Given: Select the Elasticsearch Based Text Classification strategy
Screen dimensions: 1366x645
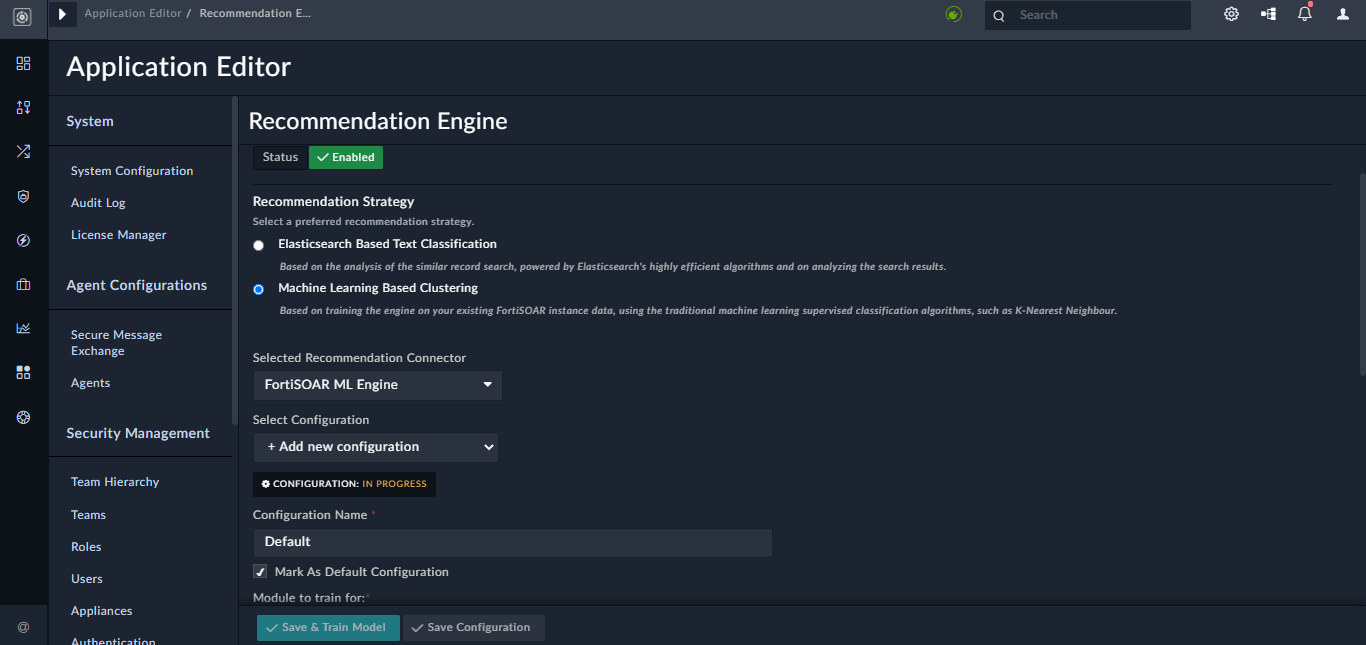Looking at the screenshot, I should [x=258, y=244].
